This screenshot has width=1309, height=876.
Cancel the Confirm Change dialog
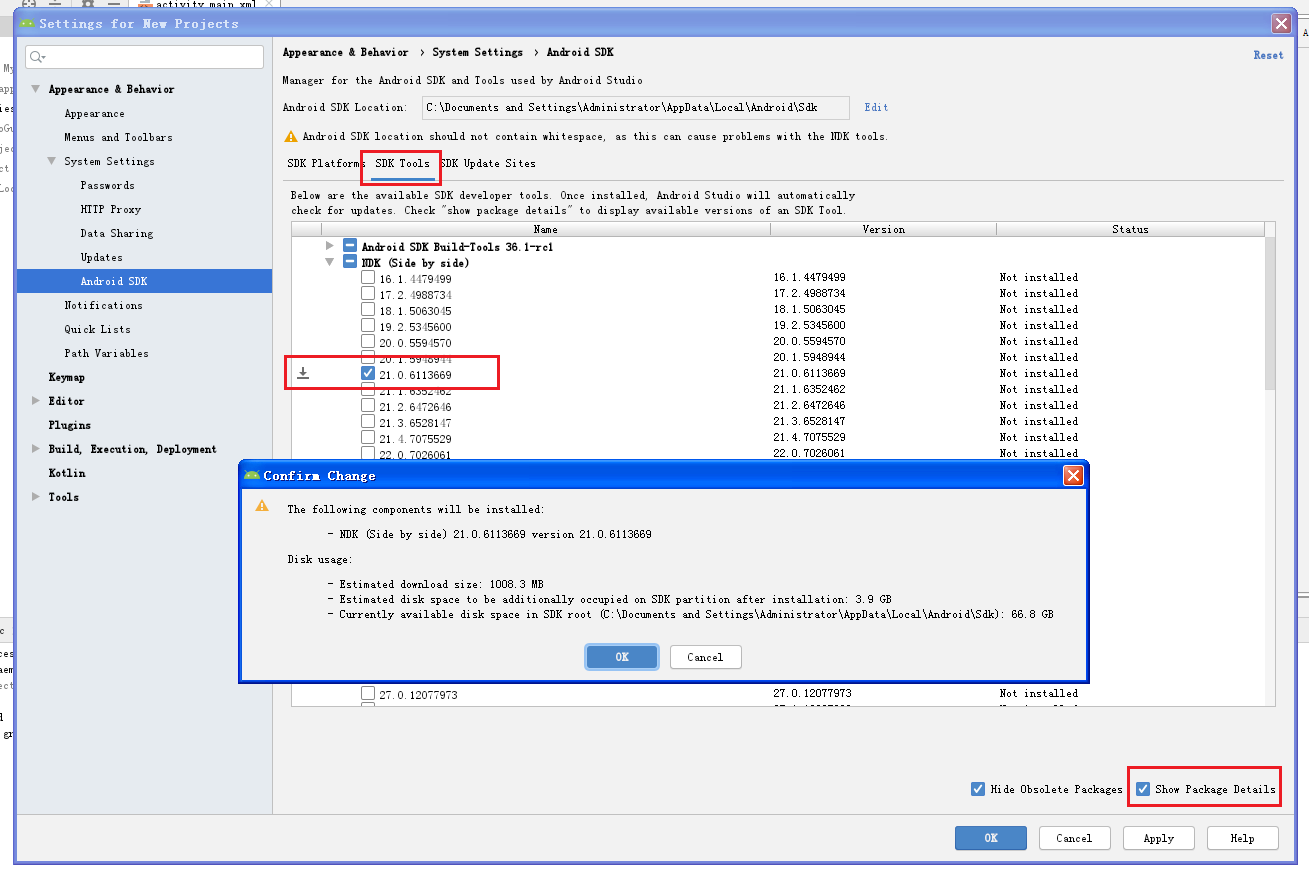point(705,657)
